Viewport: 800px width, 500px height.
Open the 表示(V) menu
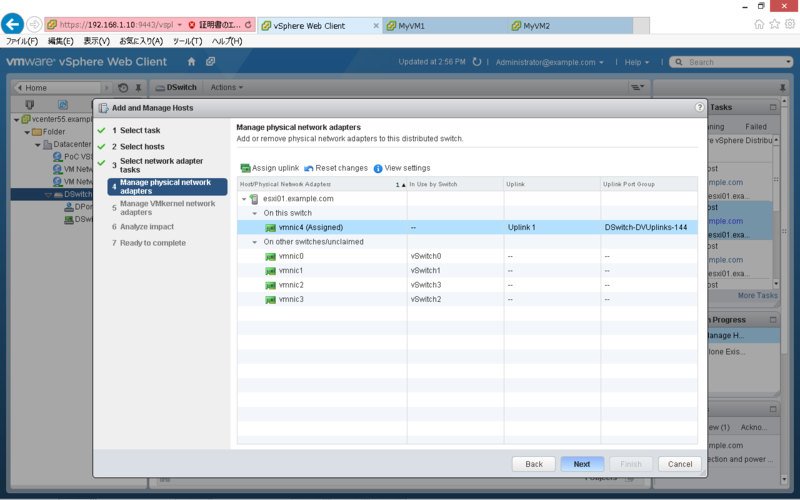click(x=96, y=41)
